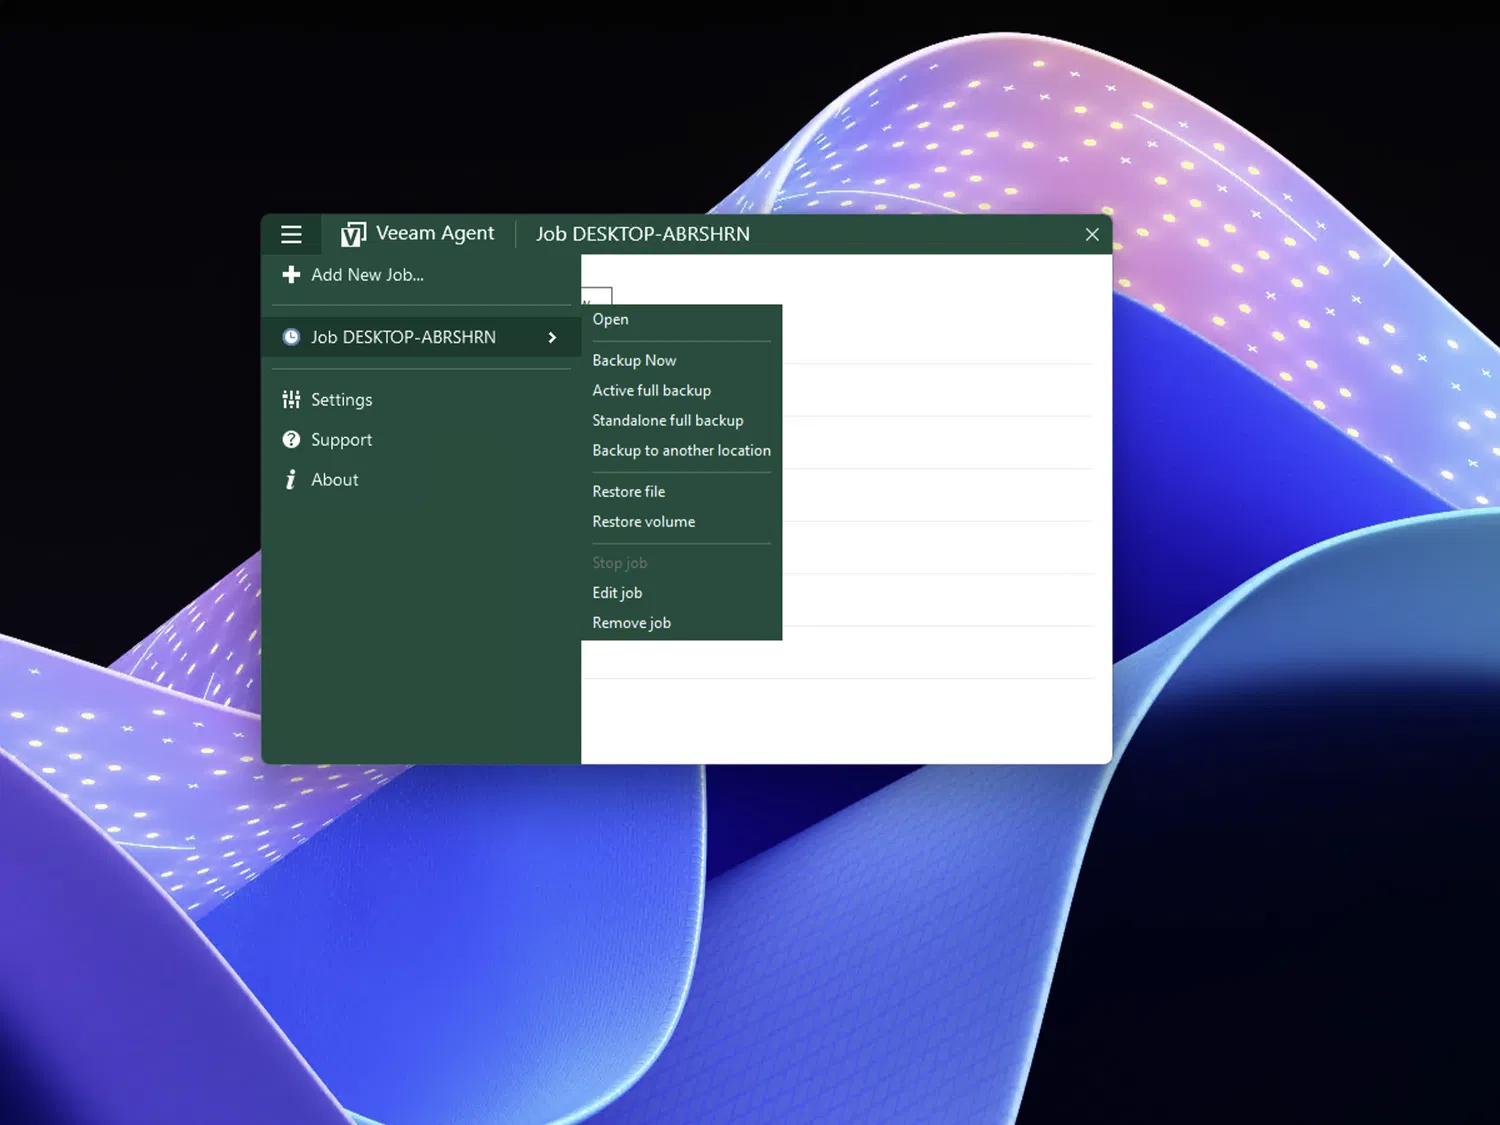Close the Veeam Agent window
Screen dimensions: 1500x1125
(x=1092, y=234)
